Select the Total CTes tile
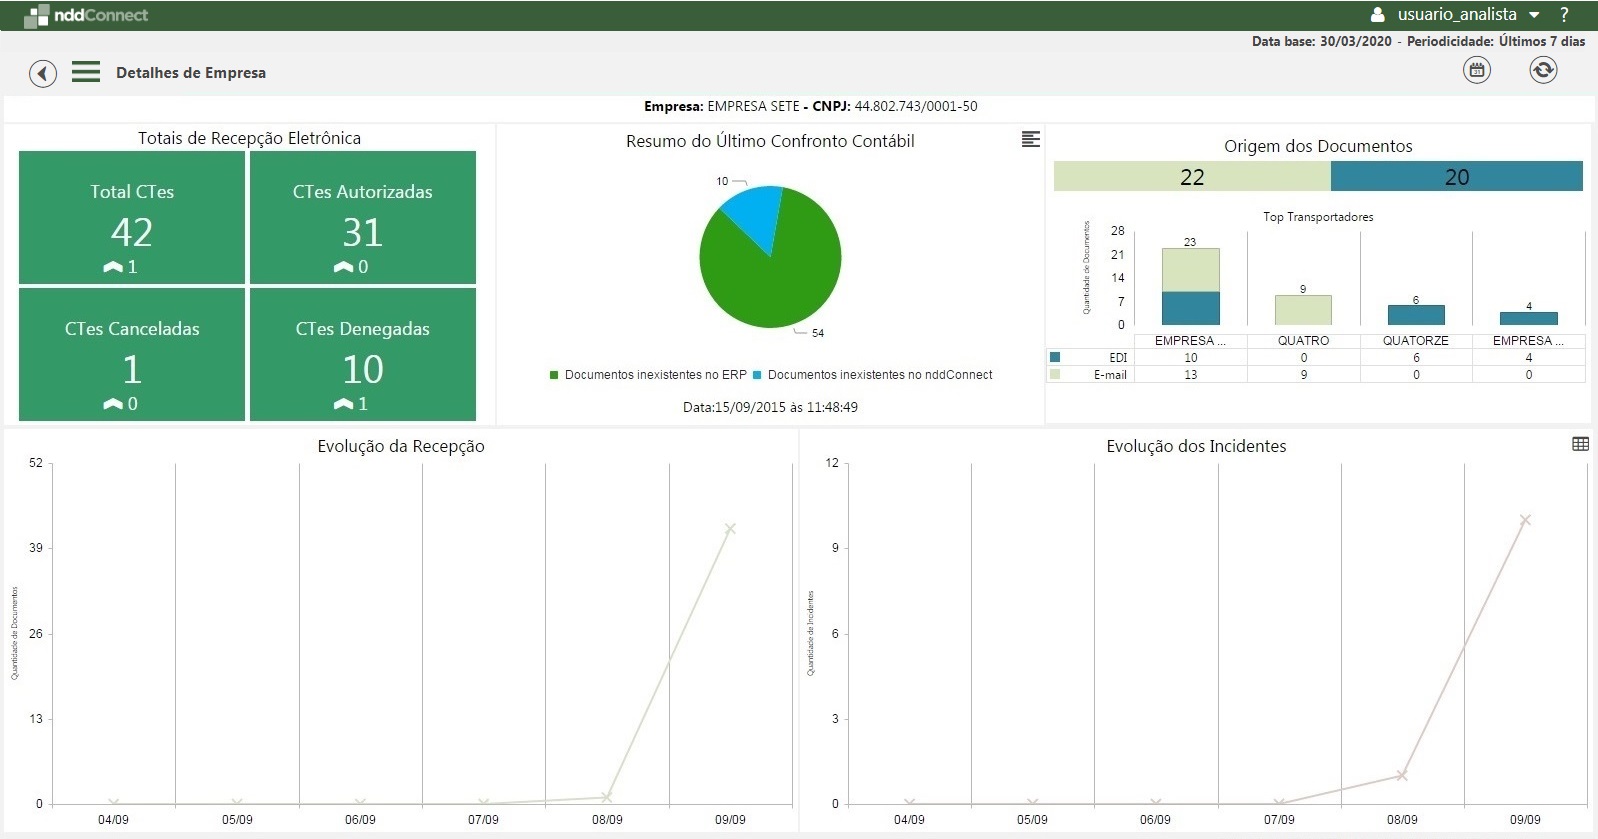The height and width of the screenshot is (839, 1598). point(132,218)
